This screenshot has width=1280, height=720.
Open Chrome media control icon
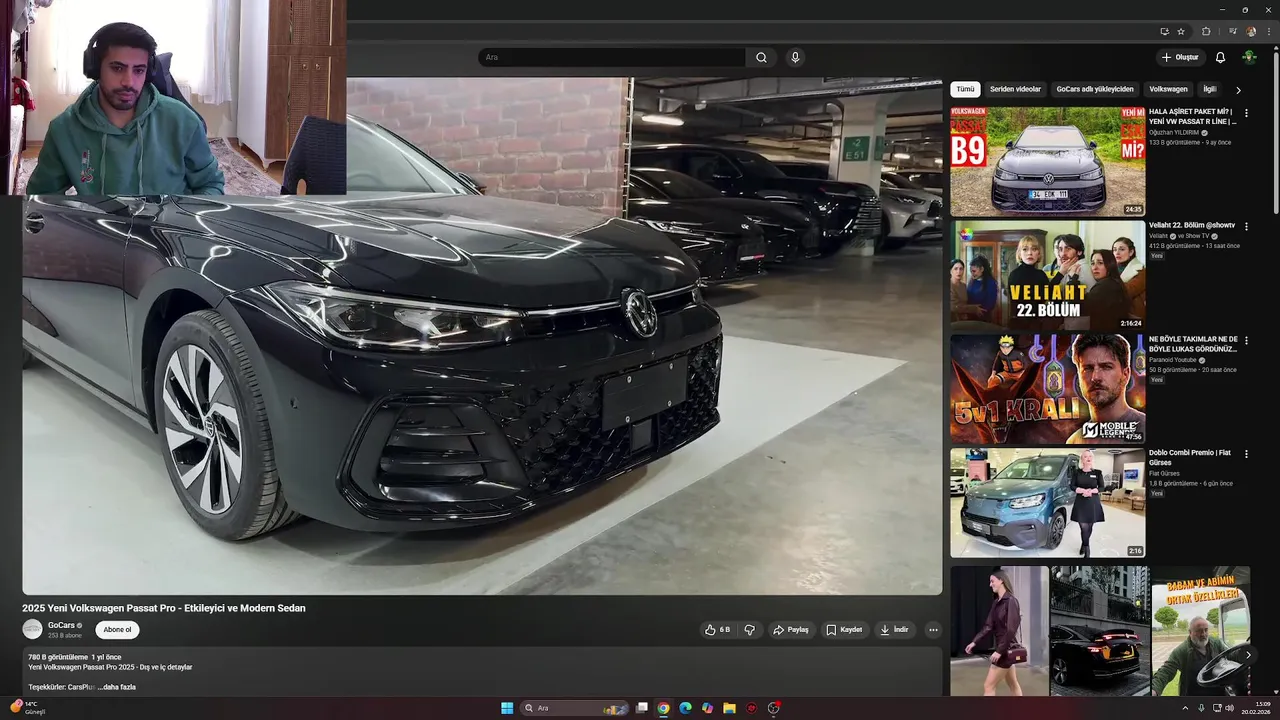point(1233,31)
